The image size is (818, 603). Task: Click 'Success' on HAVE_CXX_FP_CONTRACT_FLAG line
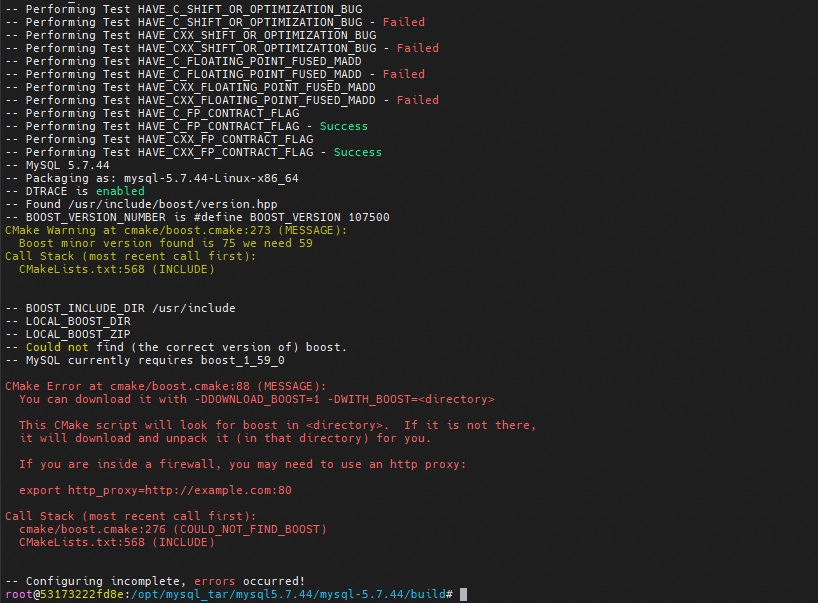358,153
